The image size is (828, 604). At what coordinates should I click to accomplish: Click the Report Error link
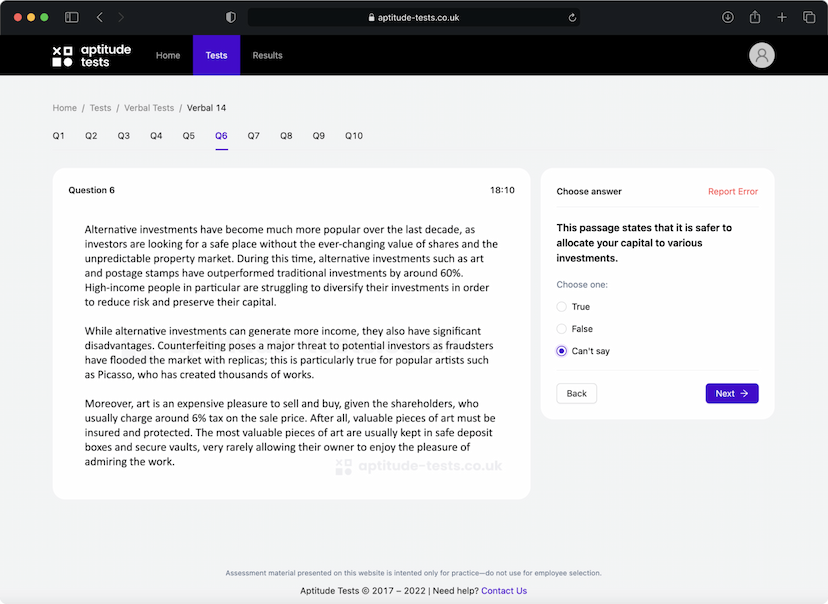click(x=732, y=192)
